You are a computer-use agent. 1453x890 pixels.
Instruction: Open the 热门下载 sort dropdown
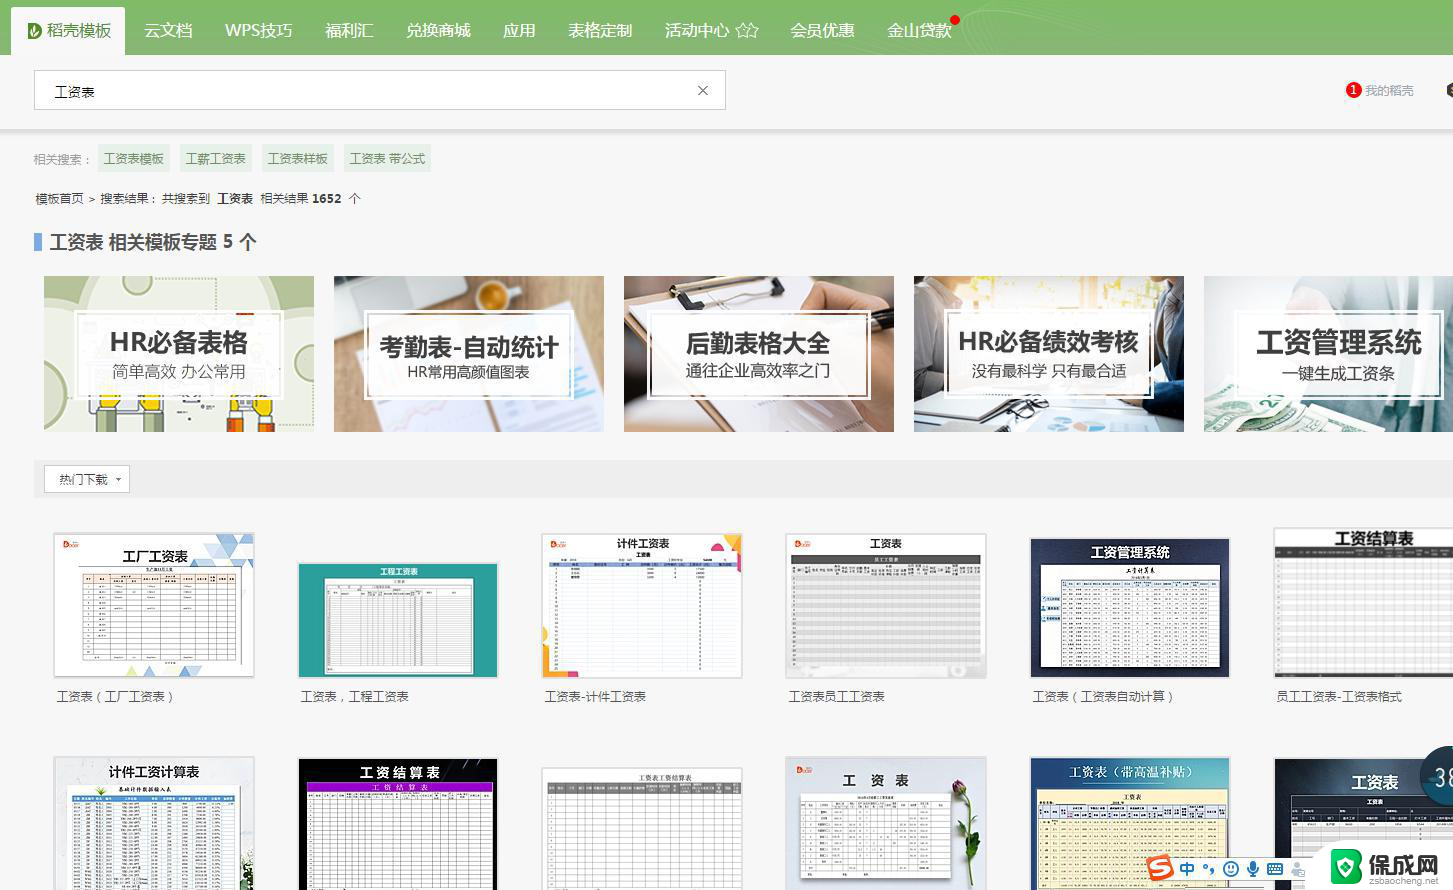87,479
